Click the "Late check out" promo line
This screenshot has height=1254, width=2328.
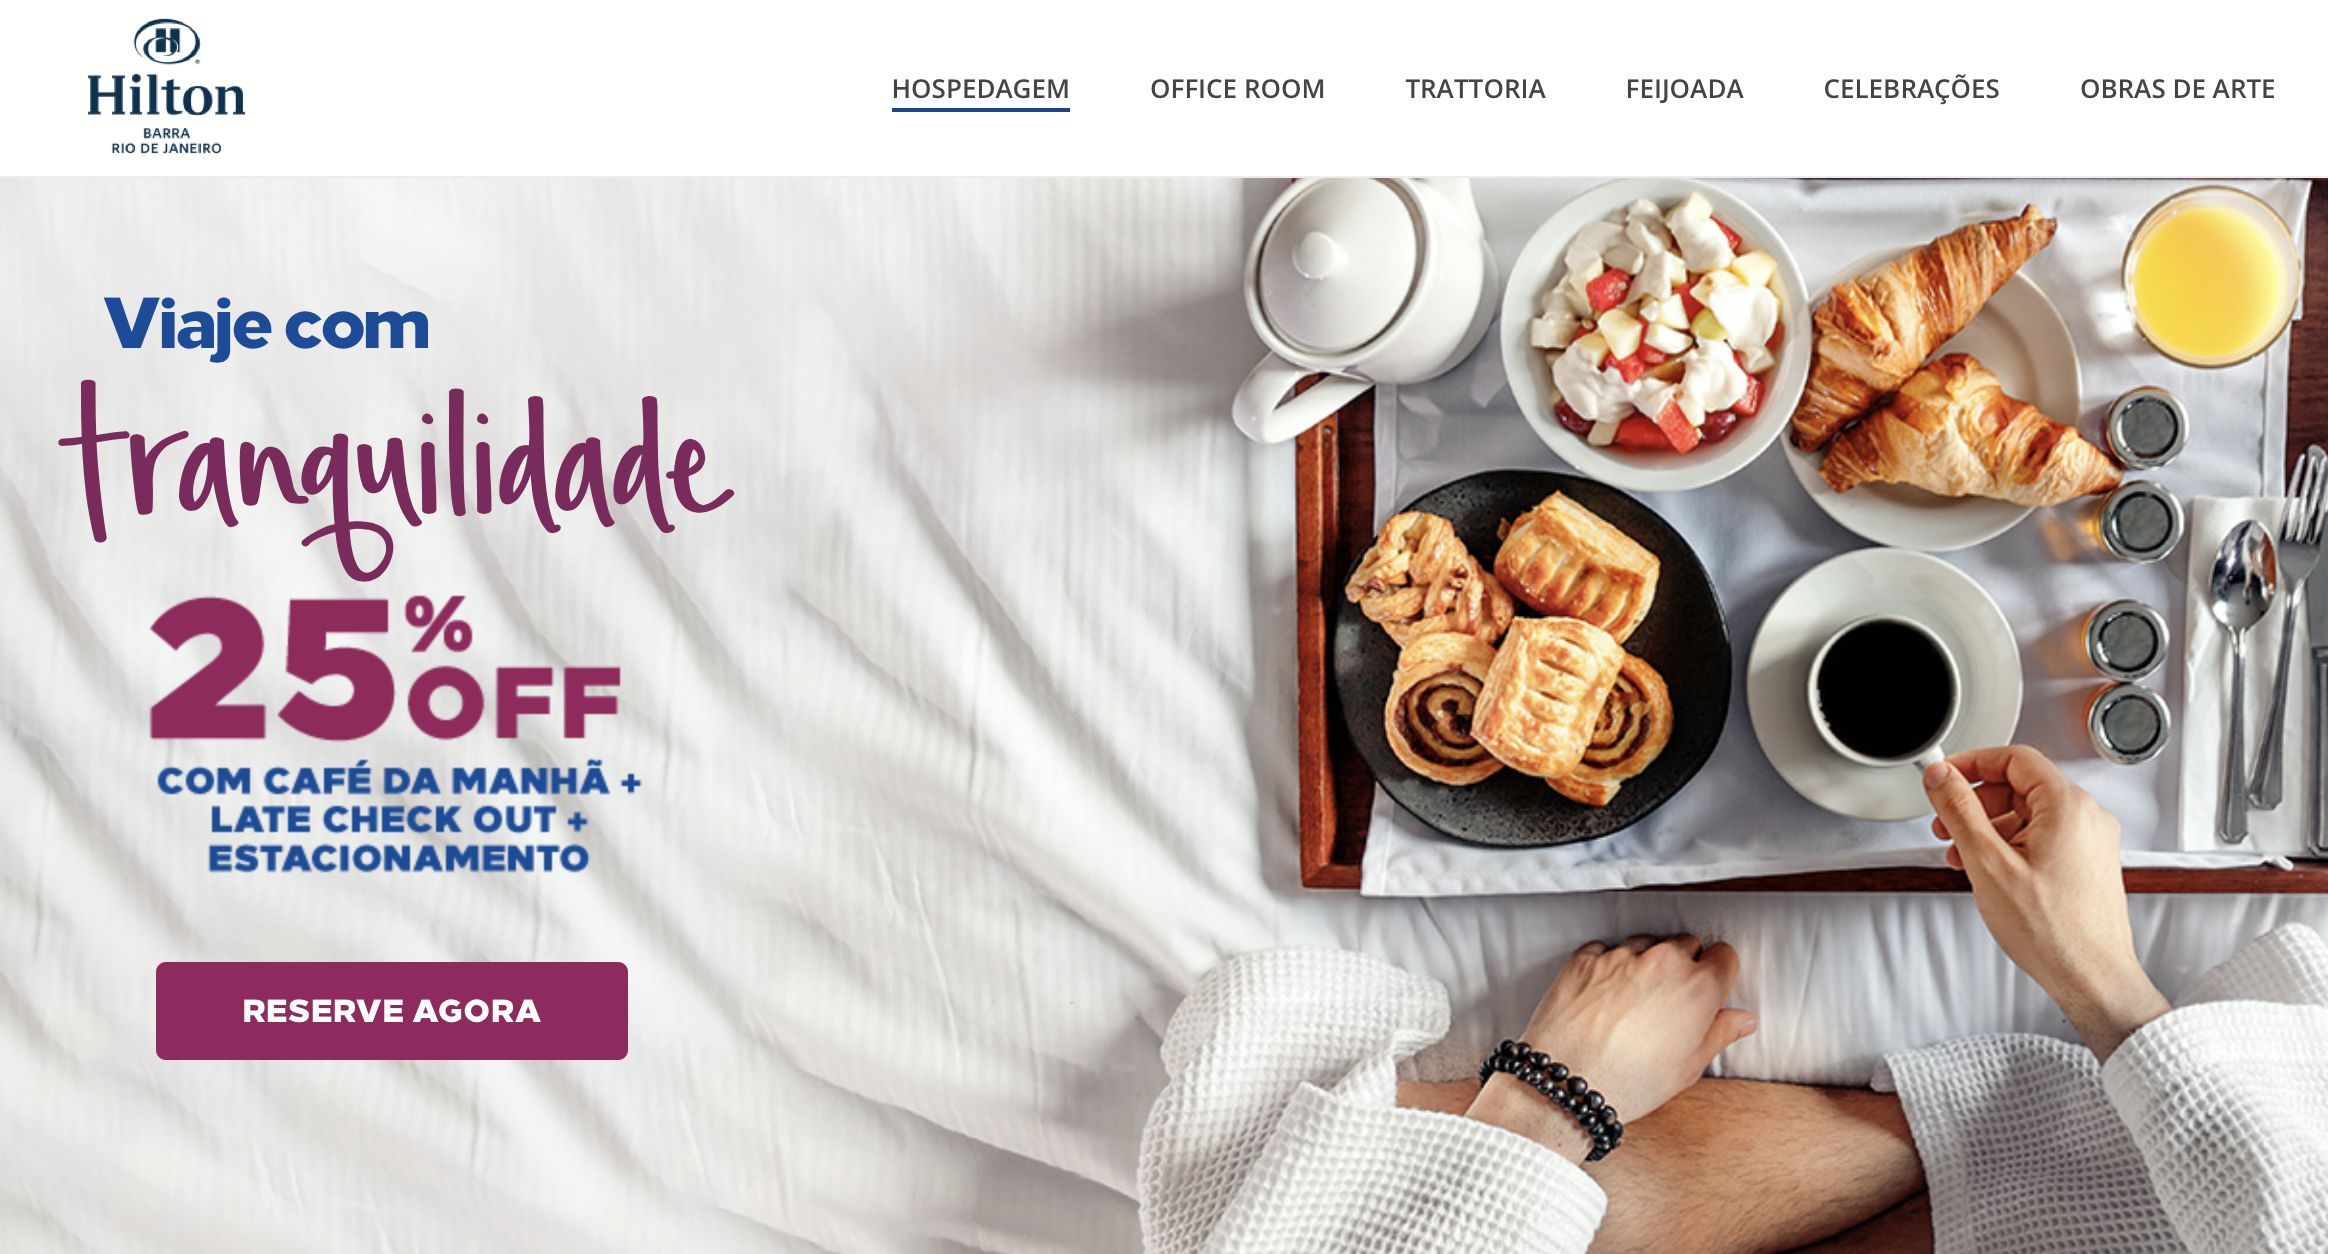398,820
